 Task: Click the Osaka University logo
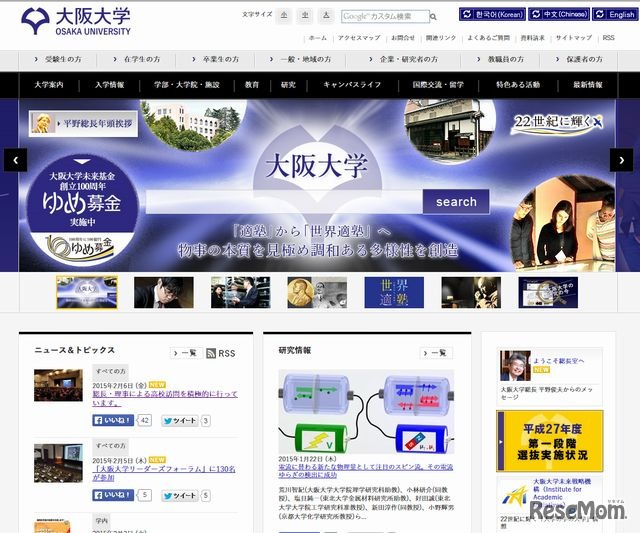(76, 21)
